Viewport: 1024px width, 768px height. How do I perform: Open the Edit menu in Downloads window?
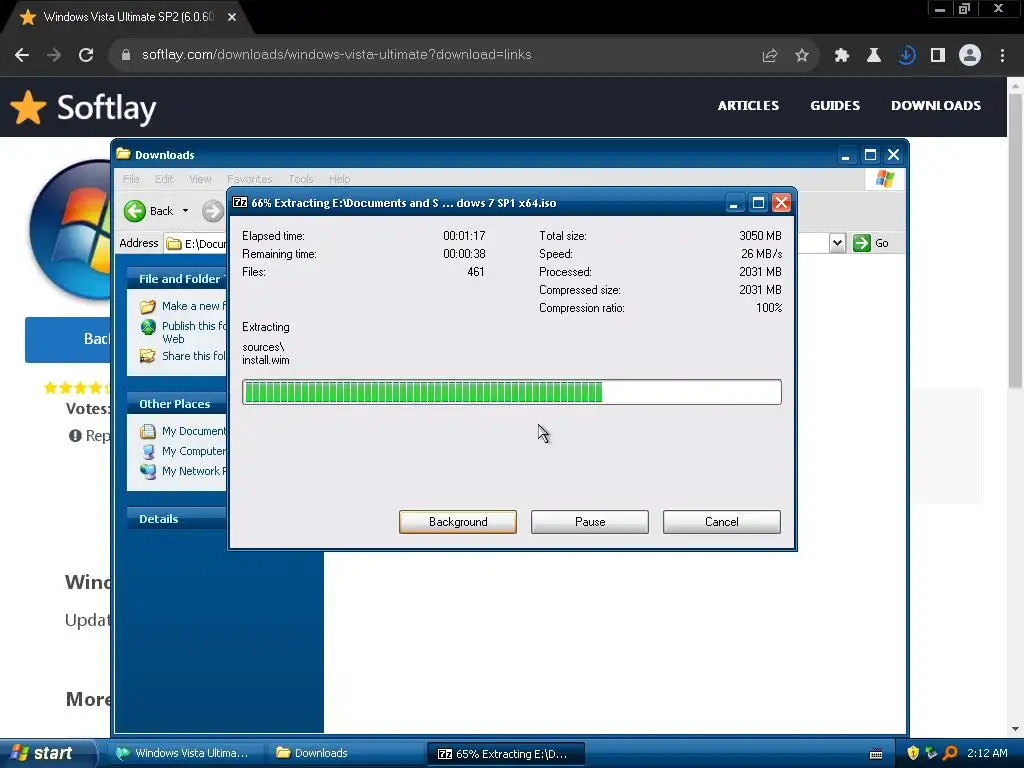click(x=164, y=179)
